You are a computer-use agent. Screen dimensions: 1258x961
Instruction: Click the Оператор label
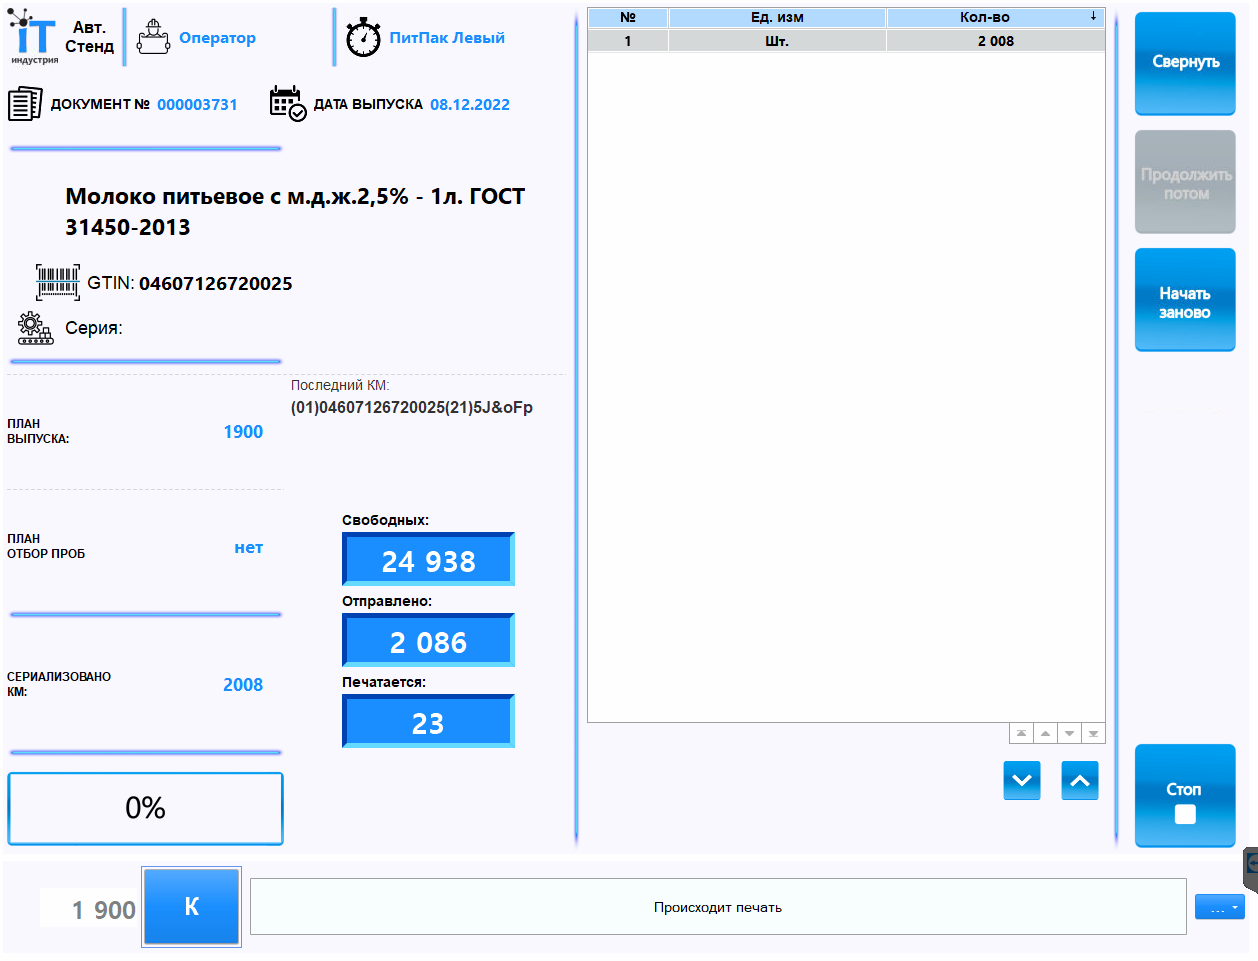[x=217, y=38]
